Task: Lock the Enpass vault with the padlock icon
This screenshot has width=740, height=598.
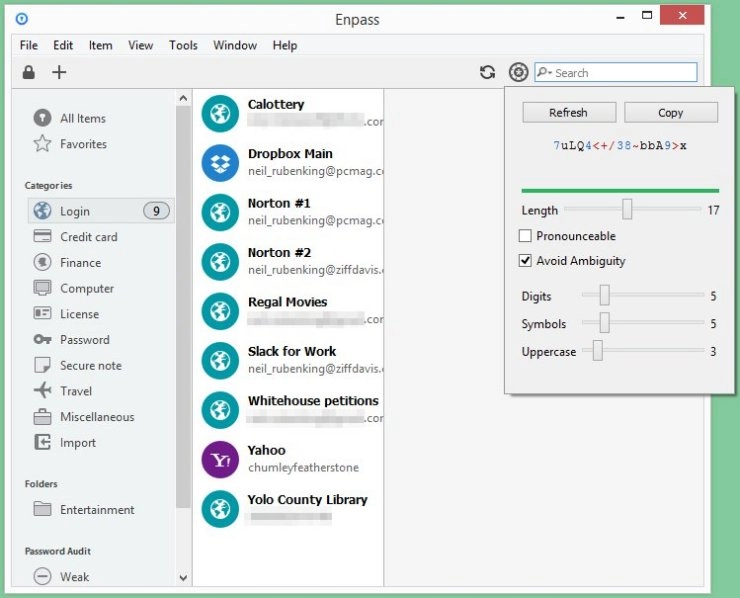Action: coord(29,72)
